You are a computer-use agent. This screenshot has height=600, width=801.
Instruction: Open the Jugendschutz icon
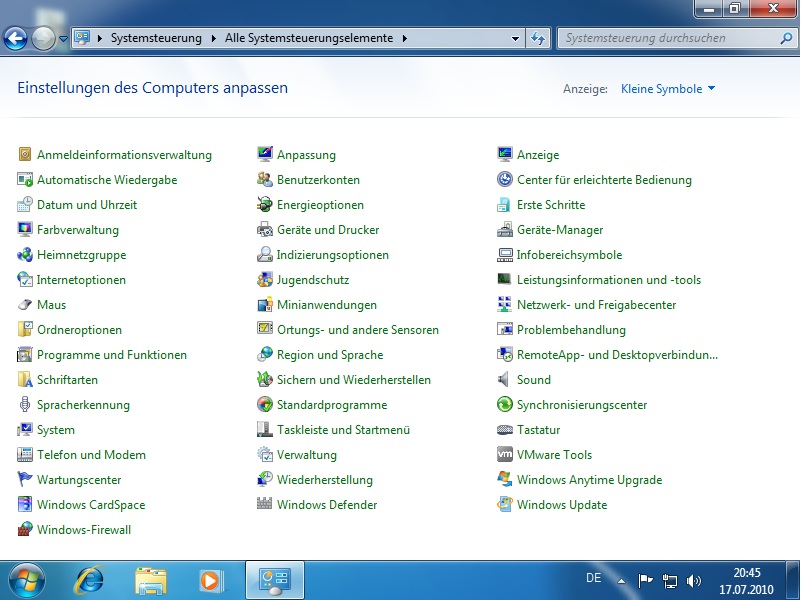tap(265, 280)
